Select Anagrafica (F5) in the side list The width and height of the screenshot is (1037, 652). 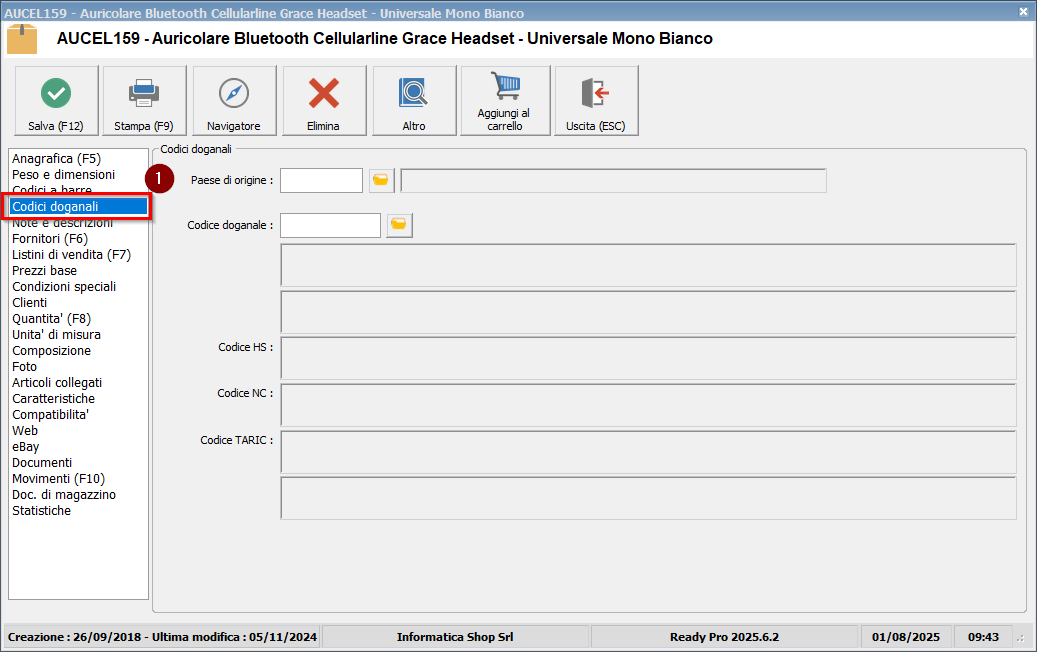coord(56,159)
